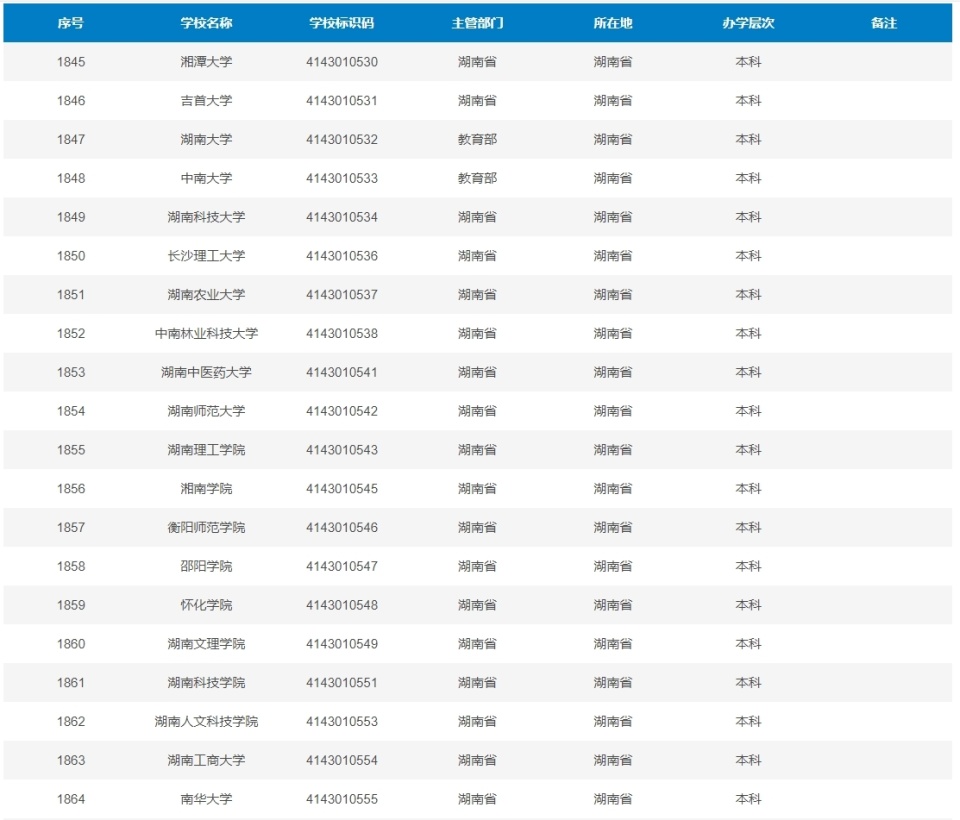Click on 湖南农业大学 in the table
The image size is (960, 820).
pos(206,295)
